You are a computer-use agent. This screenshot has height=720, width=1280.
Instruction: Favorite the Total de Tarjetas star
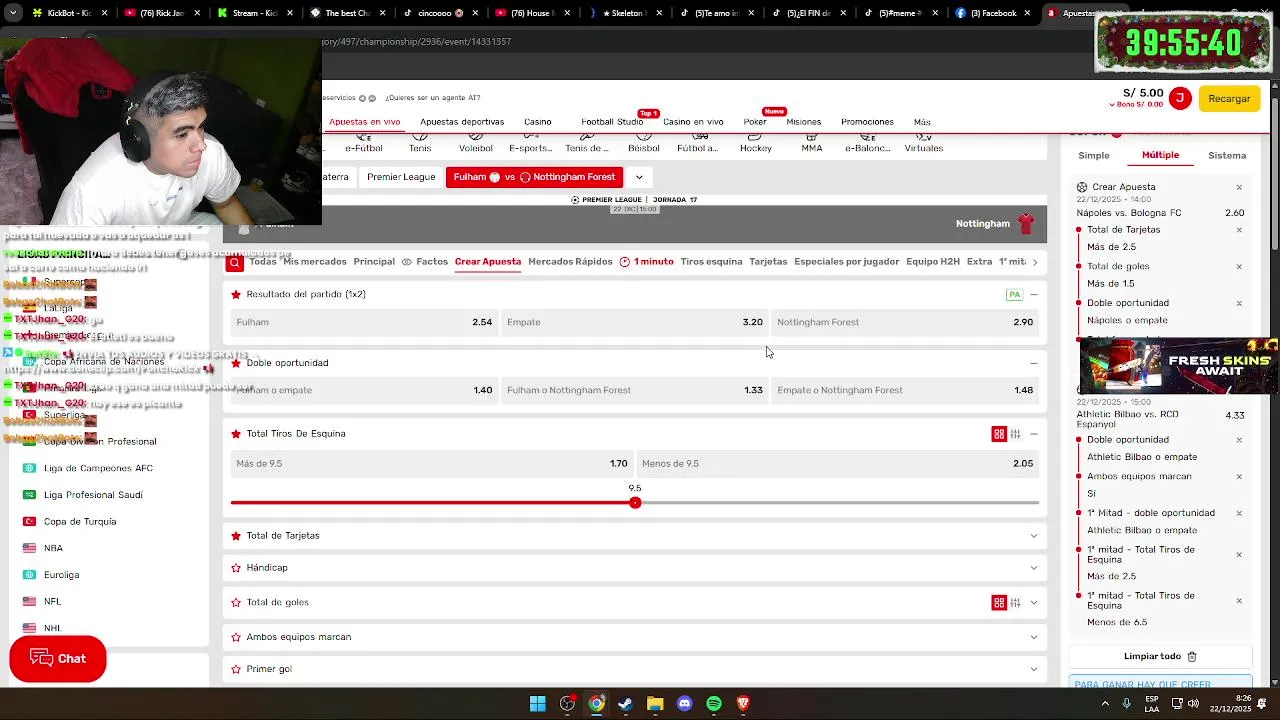click(x=236, y=535)
